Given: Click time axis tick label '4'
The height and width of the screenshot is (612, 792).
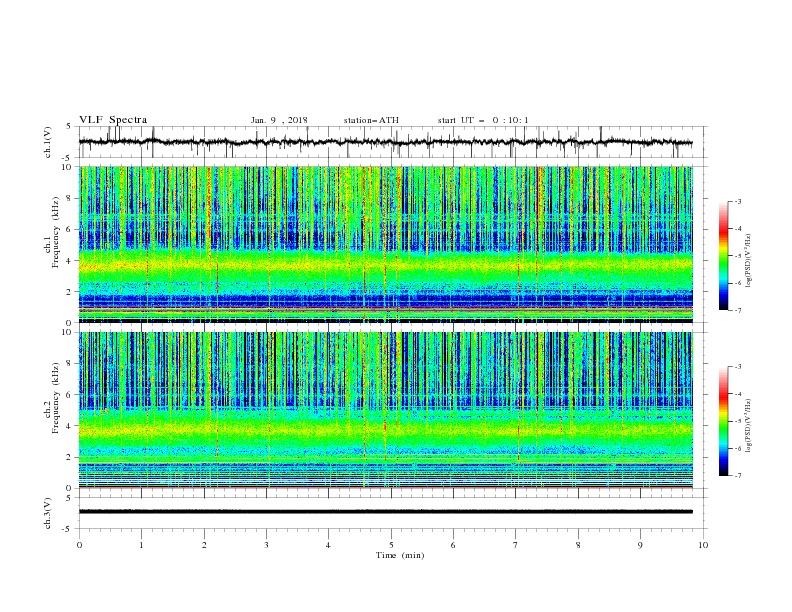Looking at the screenshot, I should pos(328,545).
